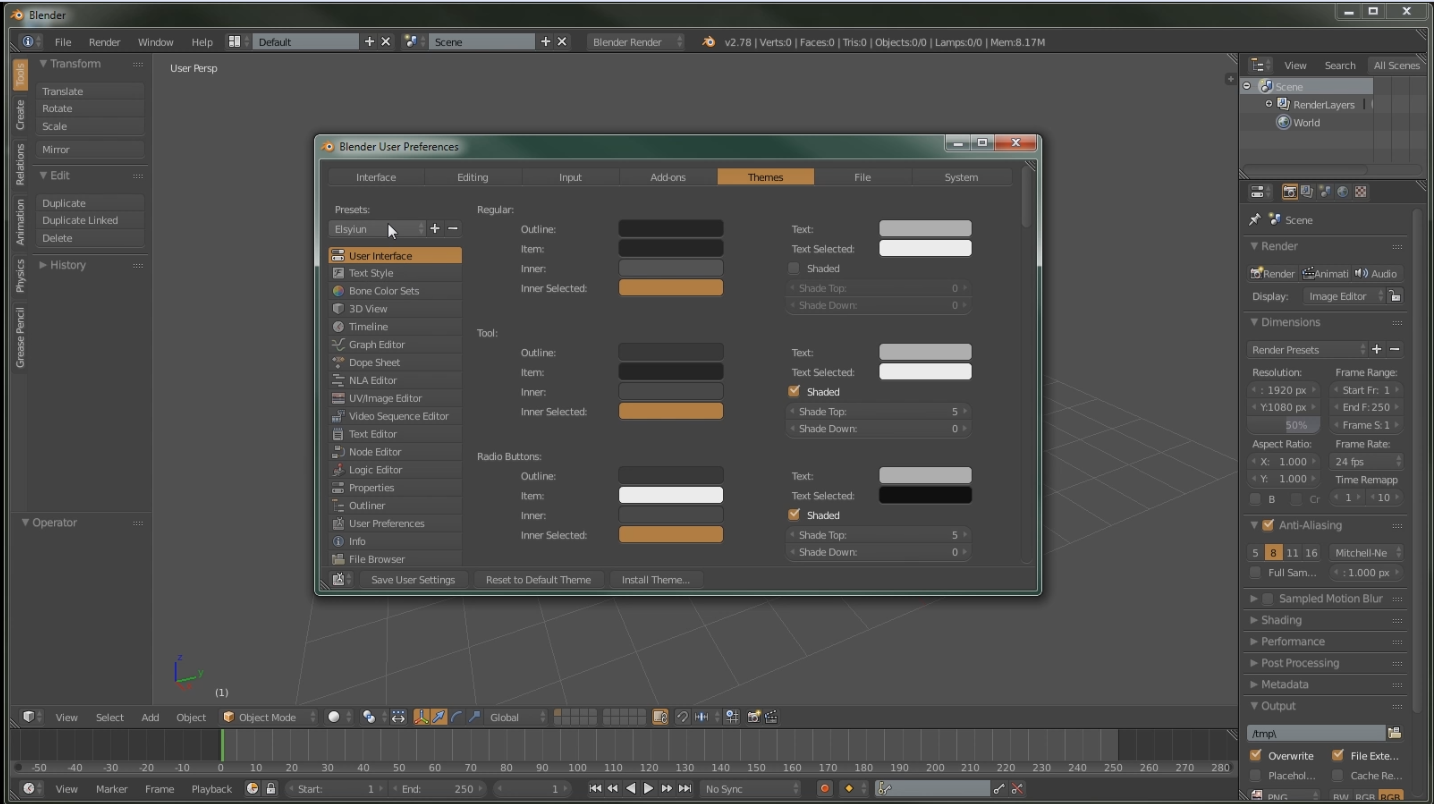Viewport: 1434px width, 804px height.
Task: Click the timeline End frame field
Action: point(436,789)
